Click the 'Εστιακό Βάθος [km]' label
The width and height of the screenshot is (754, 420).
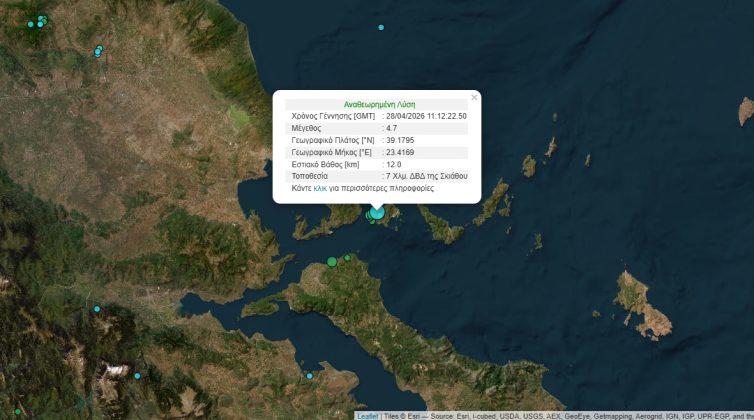(x=325, y=165)
